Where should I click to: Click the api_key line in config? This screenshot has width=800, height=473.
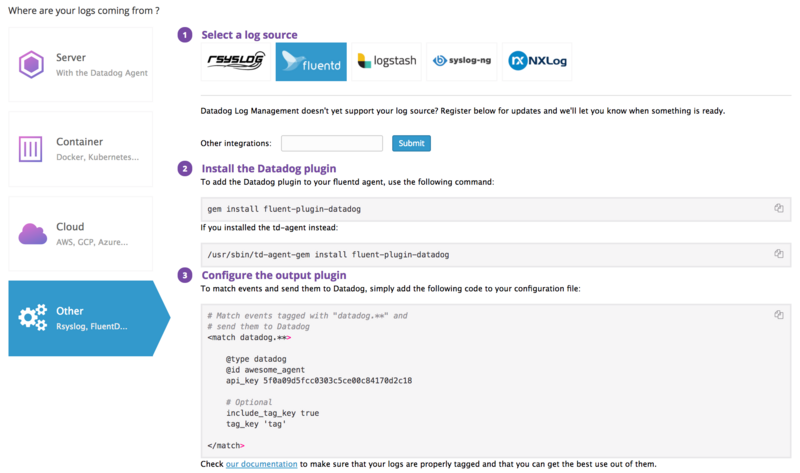pyautogui.click(x=319, y=381)
